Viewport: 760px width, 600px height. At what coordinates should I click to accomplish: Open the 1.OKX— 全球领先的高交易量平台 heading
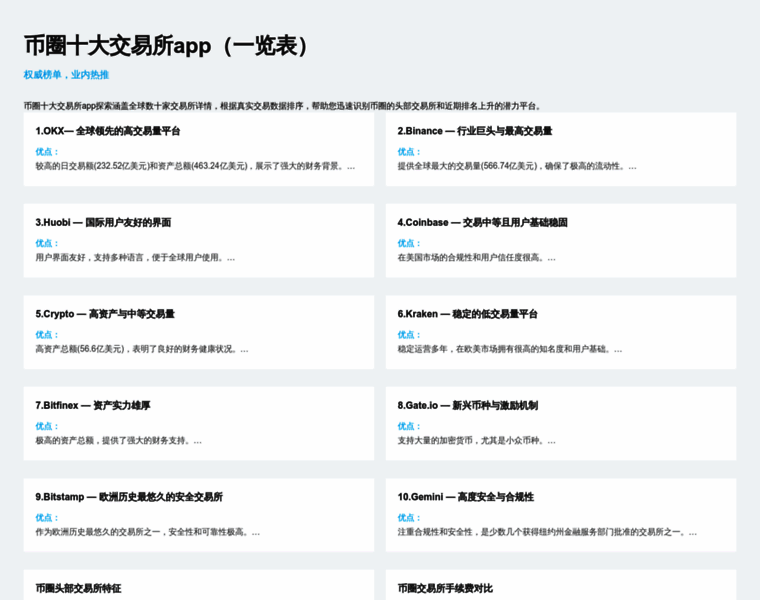coord(108,131)
